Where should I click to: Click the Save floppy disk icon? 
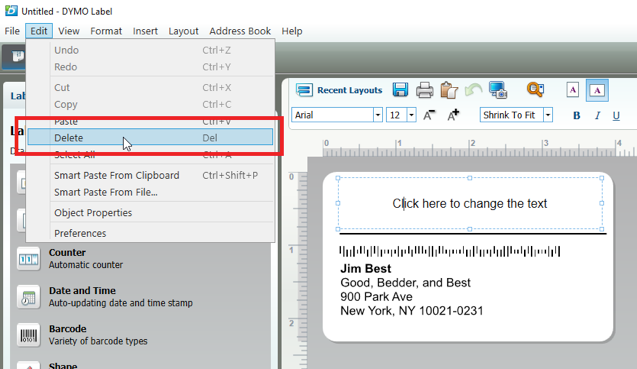(x=400, y=90)
